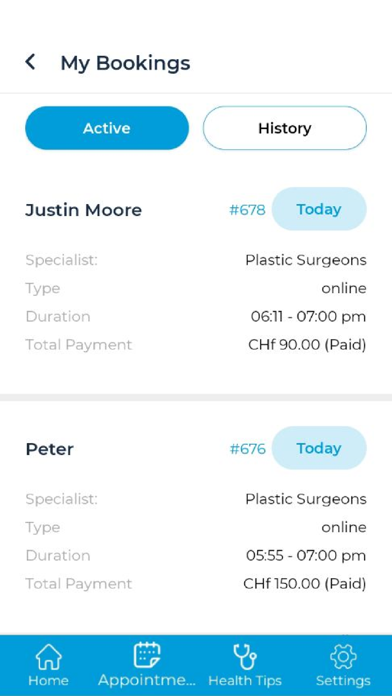The width and height of the screenshot is (392, 696).
Task: Tap the Today badge for Peter
Action: click(x=319, y=448)
